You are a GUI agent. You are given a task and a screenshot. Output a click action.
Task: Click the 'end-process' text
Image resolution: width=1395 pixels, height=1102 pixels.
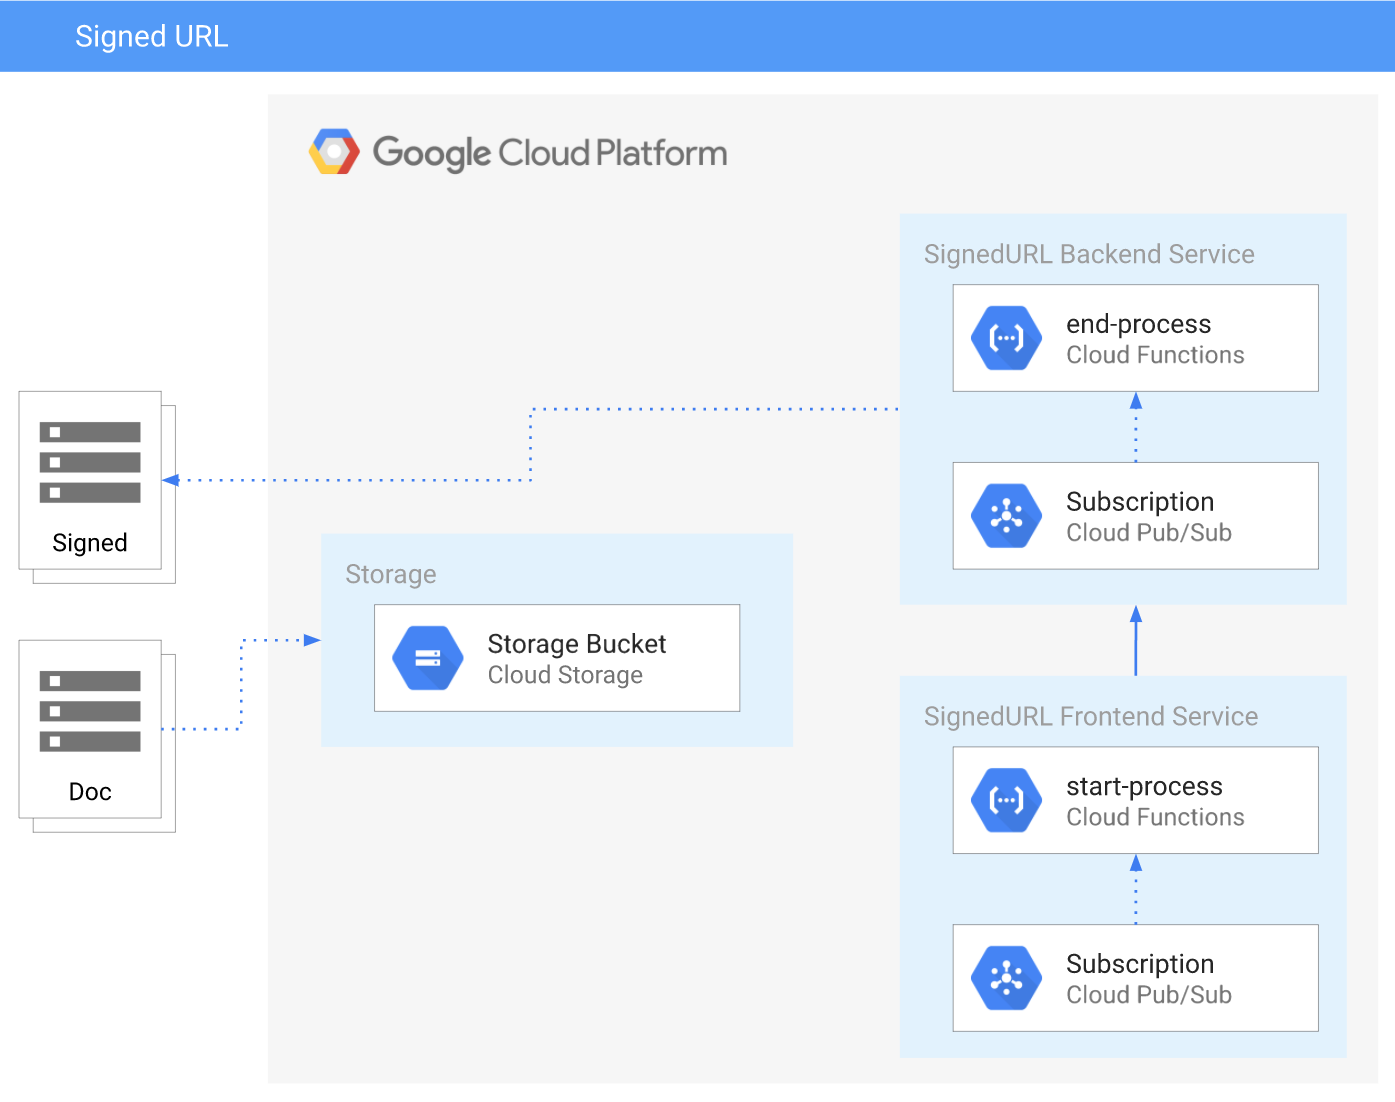(x=1139, y=324)
